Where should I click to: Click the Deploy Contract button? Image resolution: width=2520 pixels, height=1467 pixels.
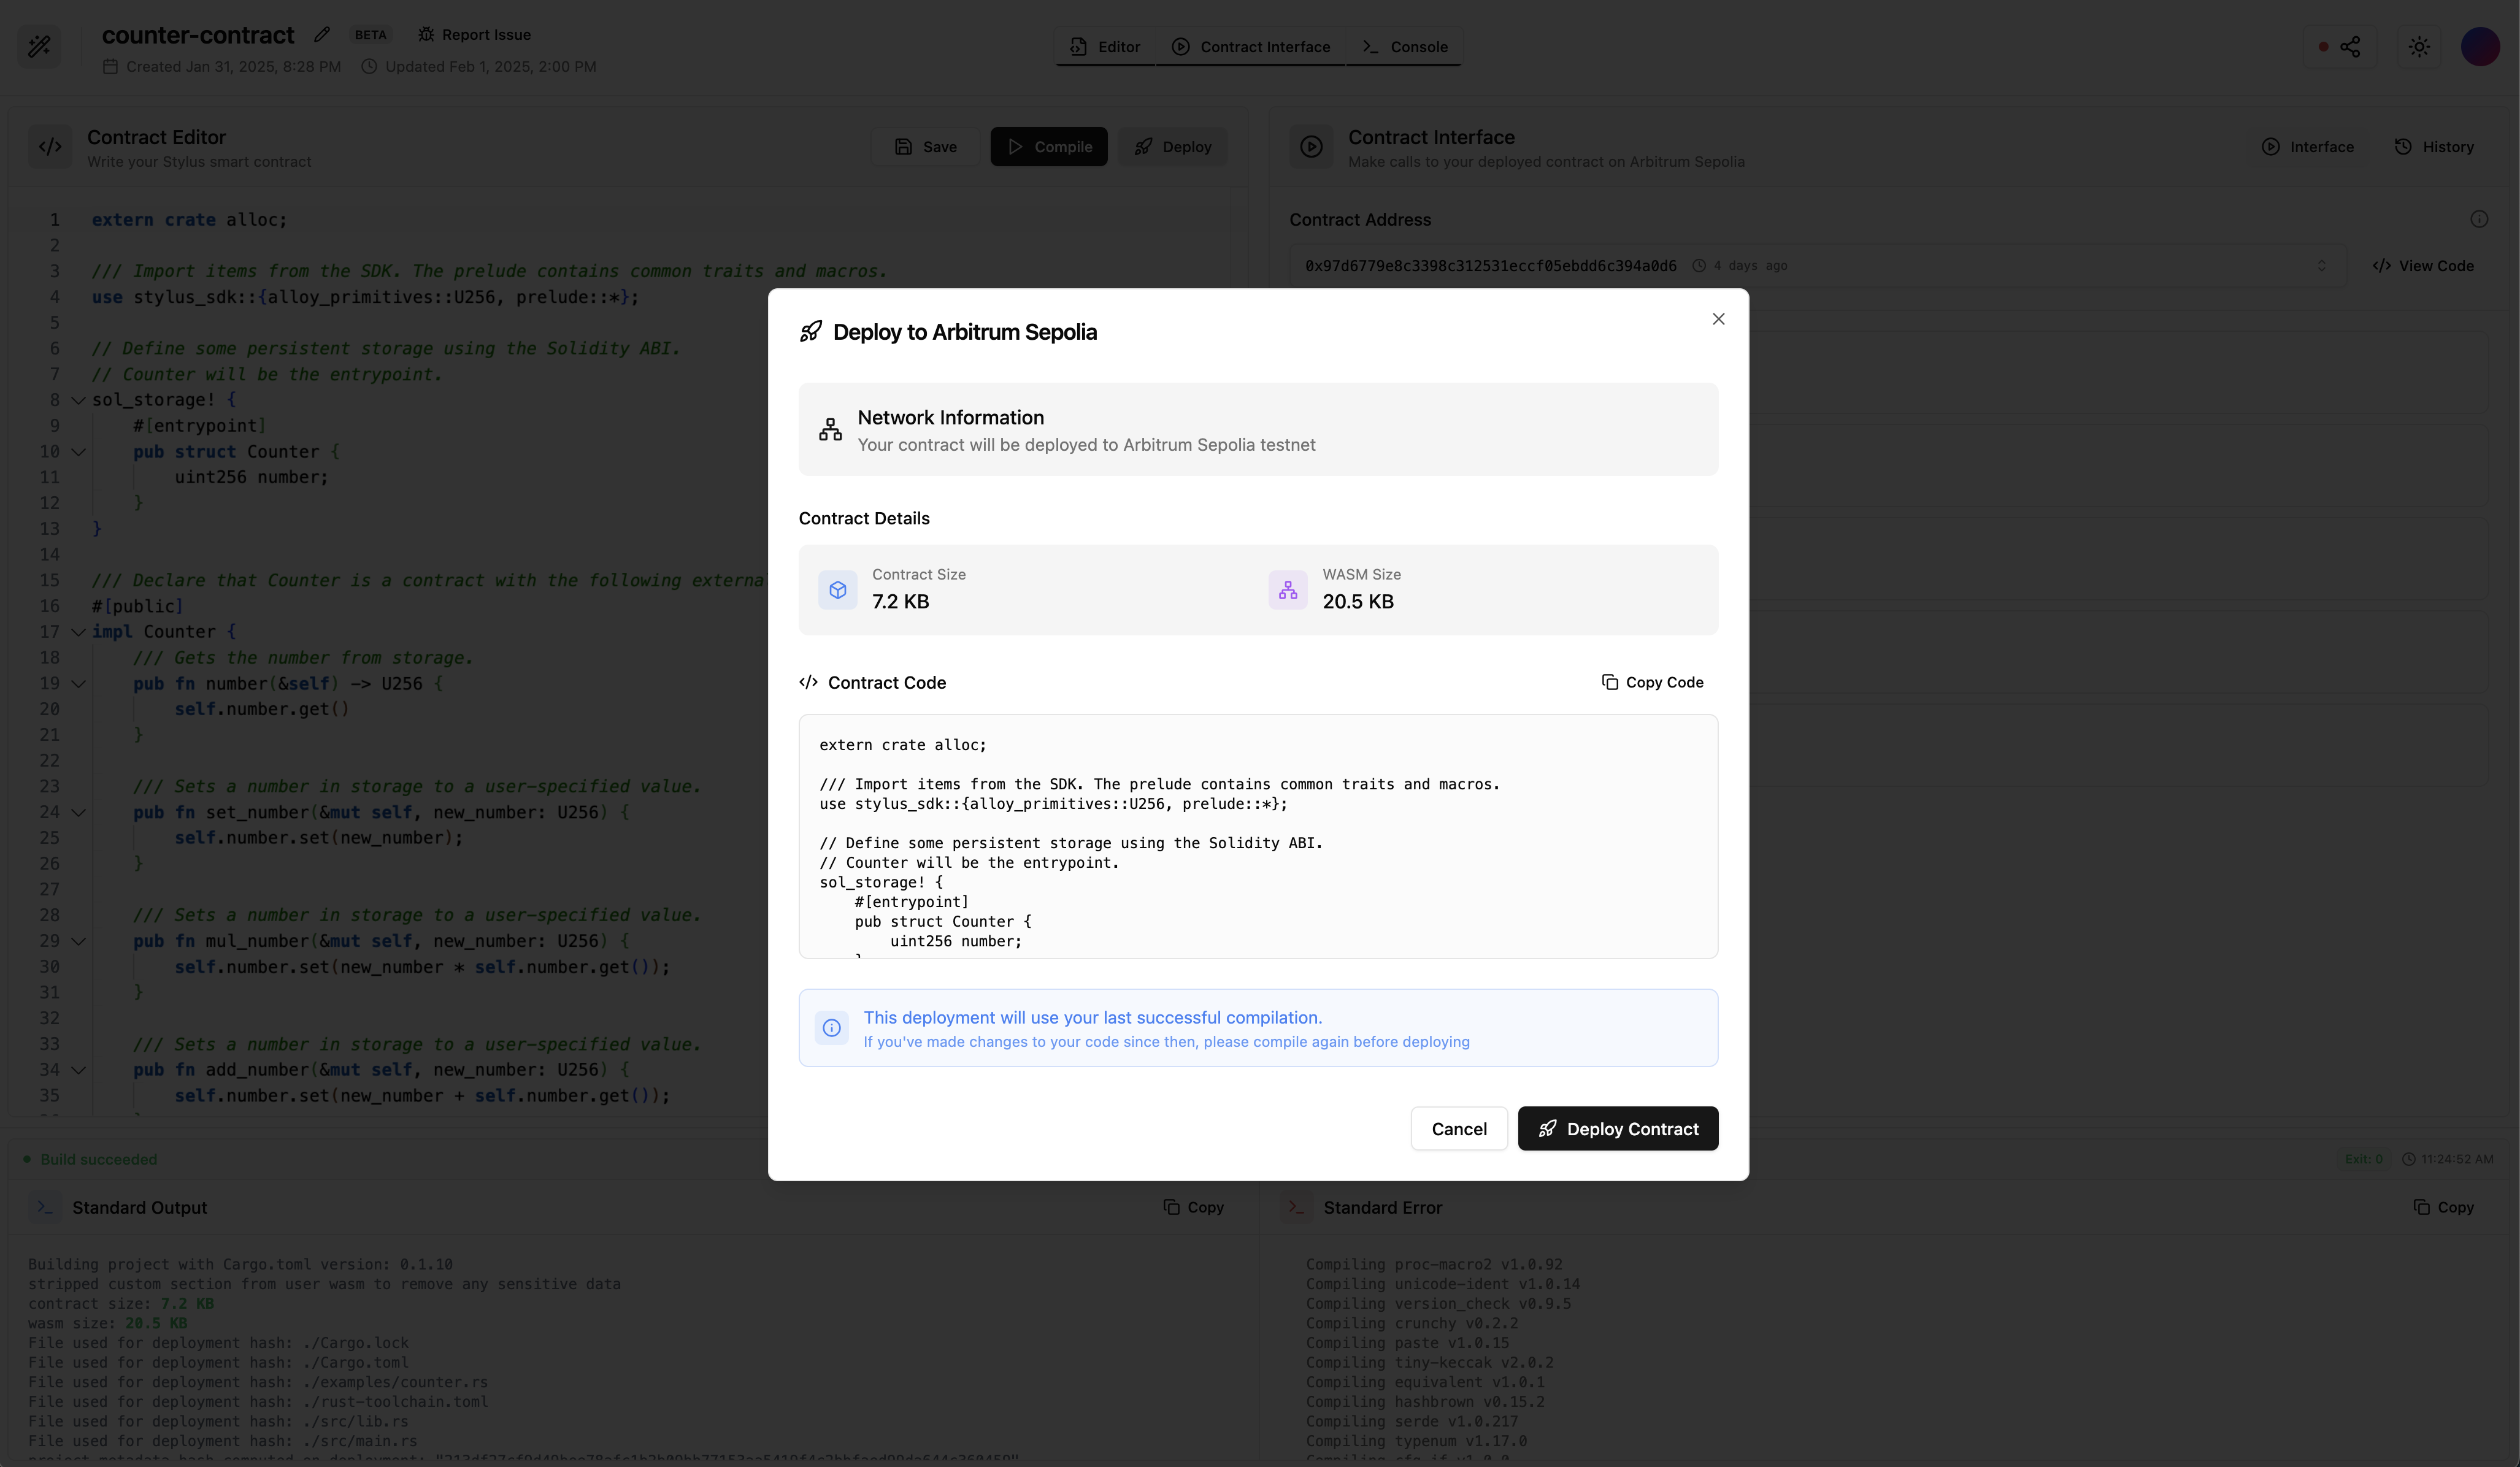tap(1618, 1128)
